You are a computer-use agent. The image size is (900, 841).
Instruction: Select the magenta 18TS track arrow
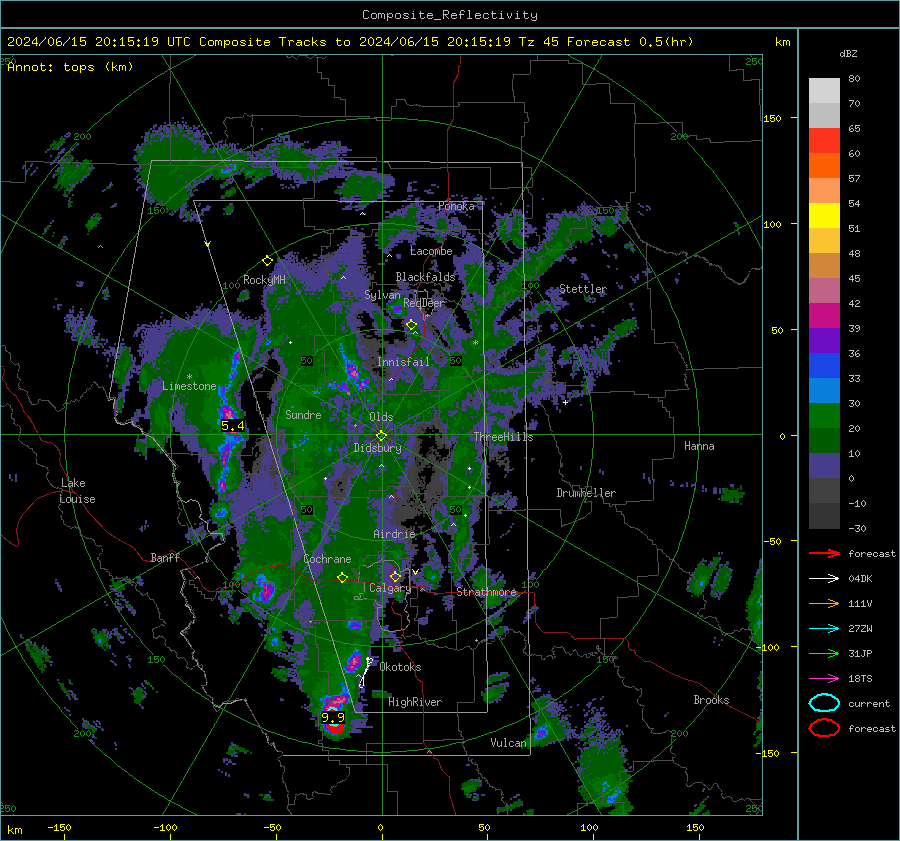point(824,679)
